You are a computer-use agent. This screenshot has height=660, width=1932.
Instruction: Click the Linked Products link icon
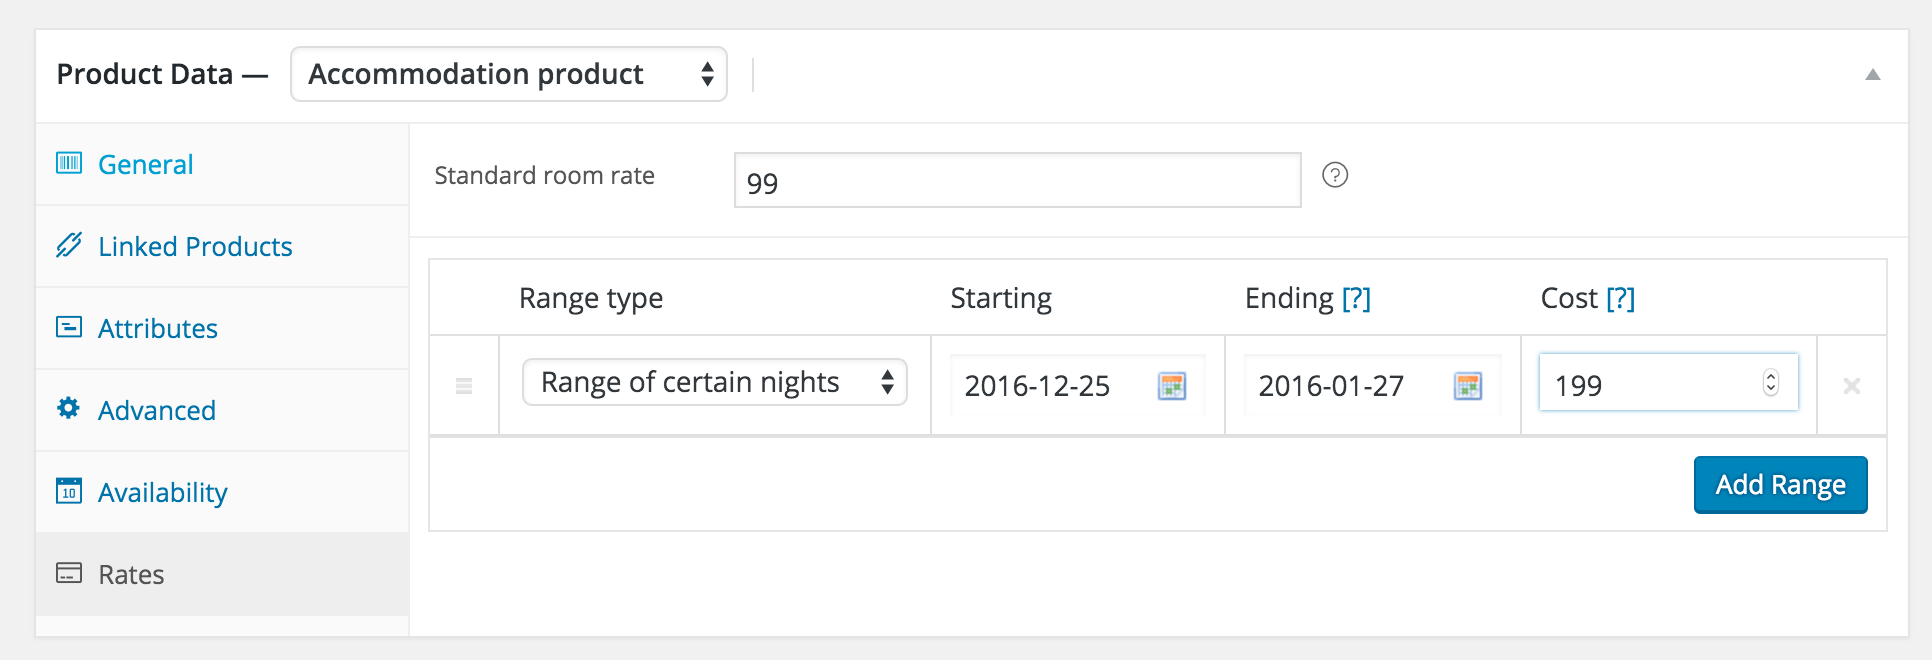coord(69,245)
